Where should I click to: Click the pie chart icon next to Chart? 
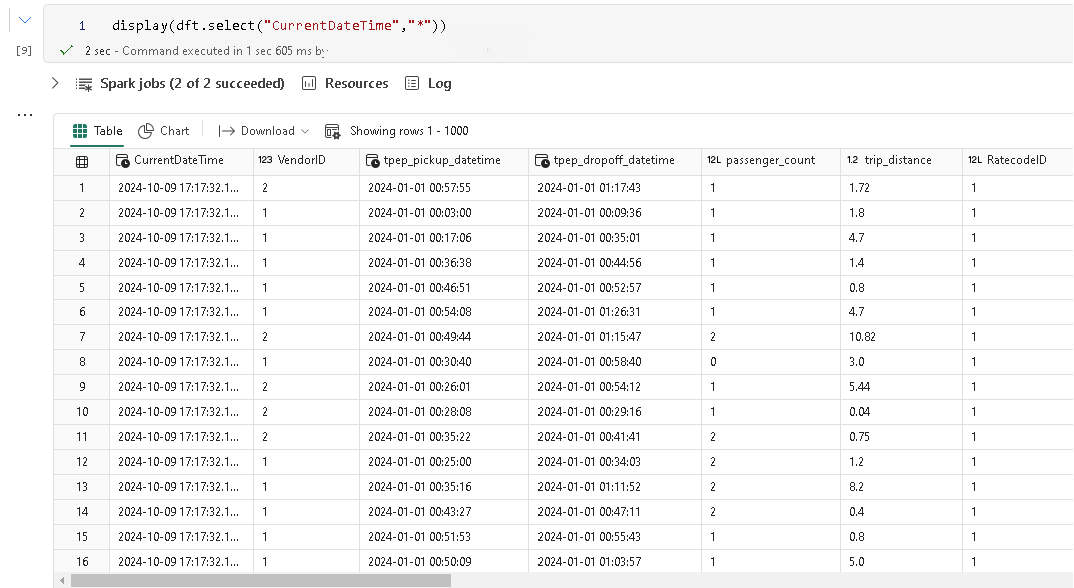[x=146, y=130]
